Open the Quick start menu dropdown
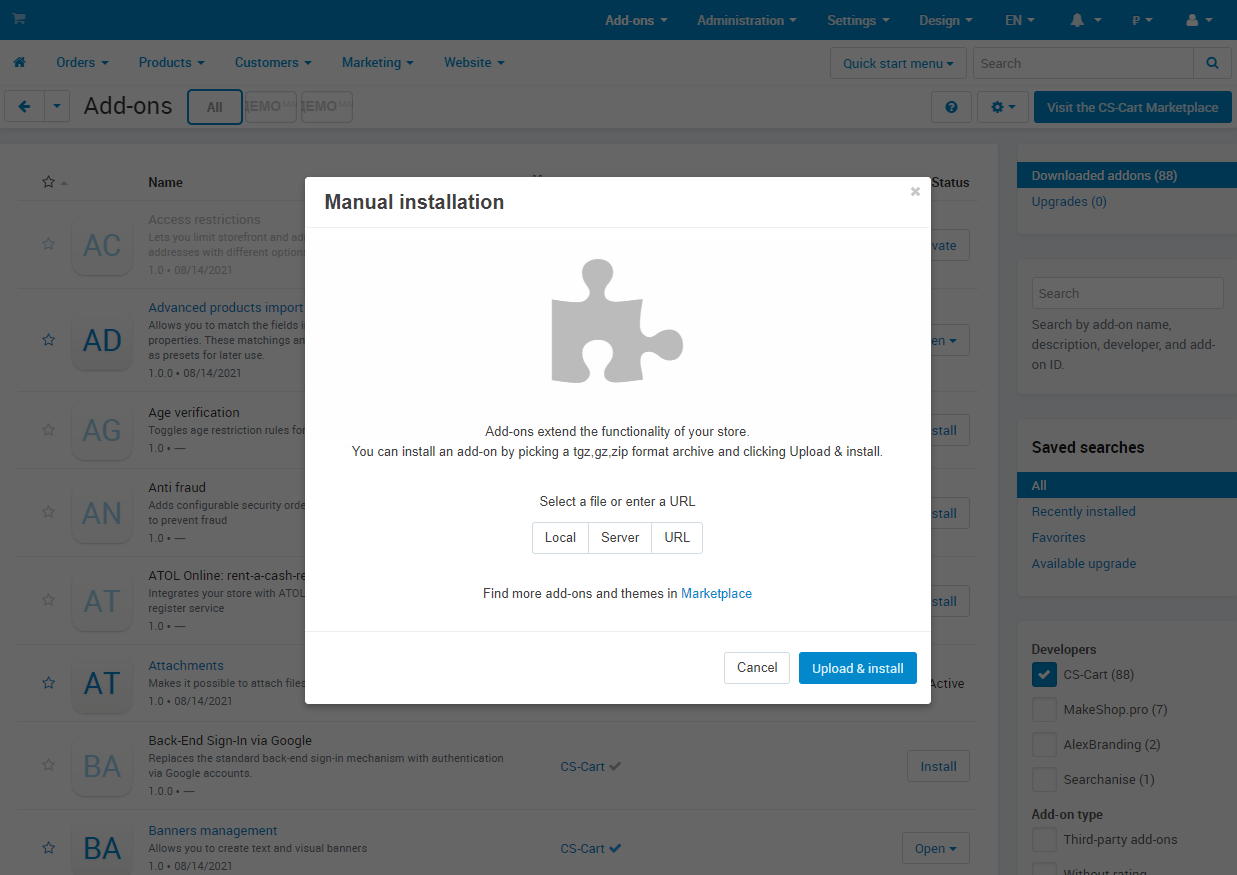This screenshot has width=1237, height=875. click(x=897, y=63)
